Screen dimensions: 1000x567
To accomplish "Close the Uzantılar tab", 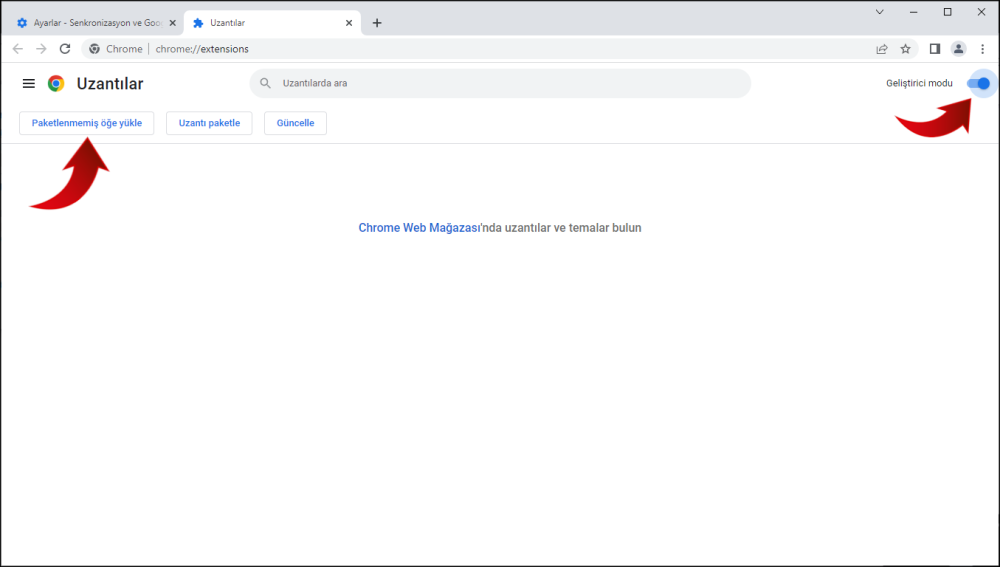I will pyautogui.click(x=349, y=23).
